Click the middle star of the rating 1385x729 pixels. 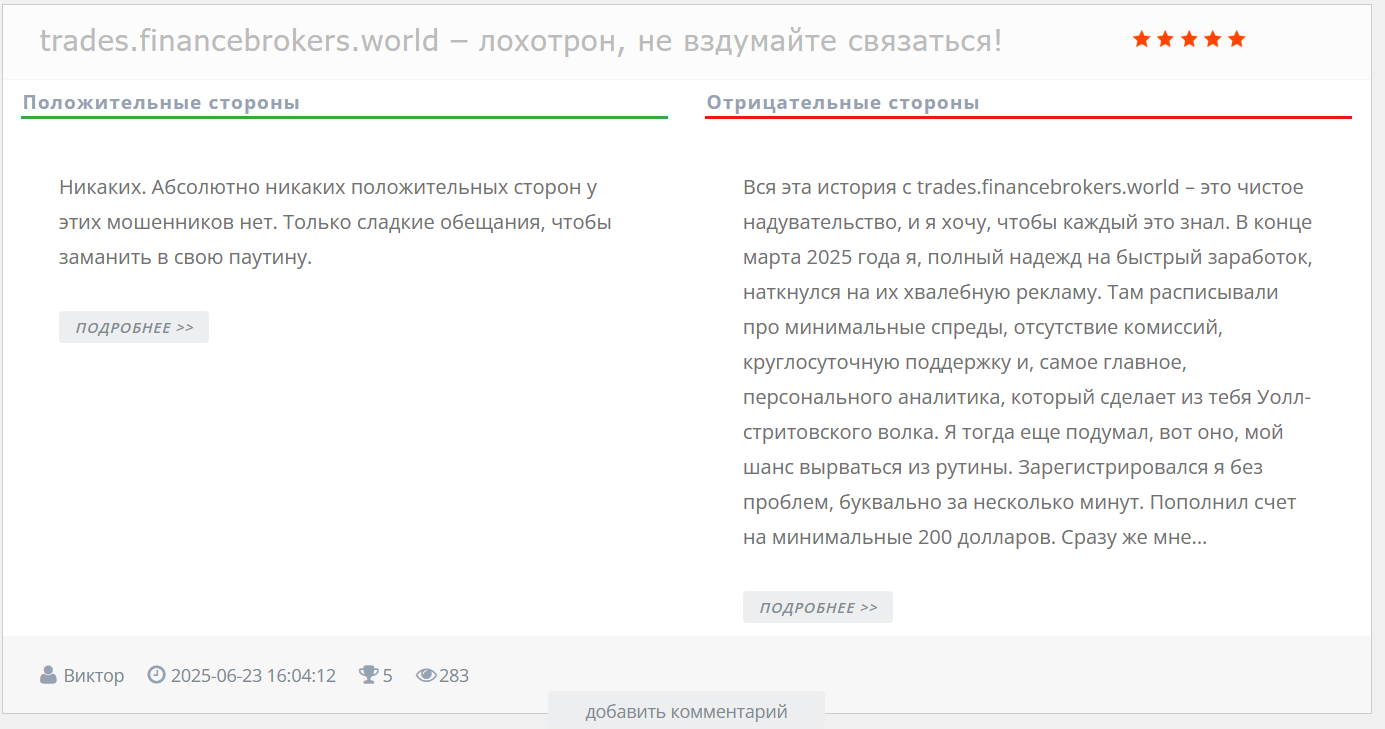click(1190, 39)
